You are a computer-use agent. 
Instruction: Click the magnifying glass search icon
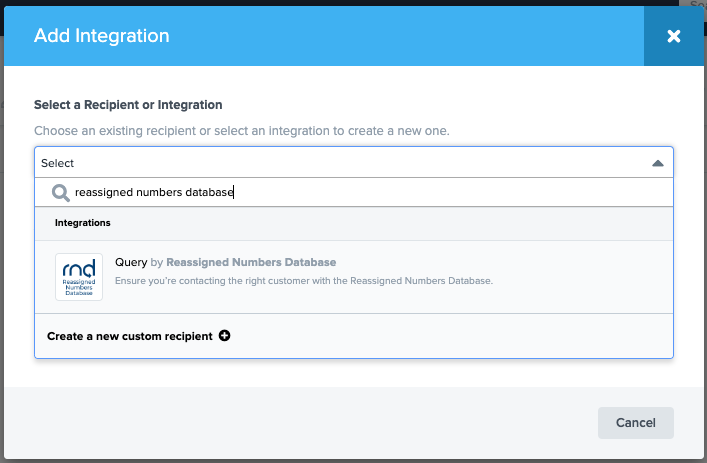coord(60,193)
